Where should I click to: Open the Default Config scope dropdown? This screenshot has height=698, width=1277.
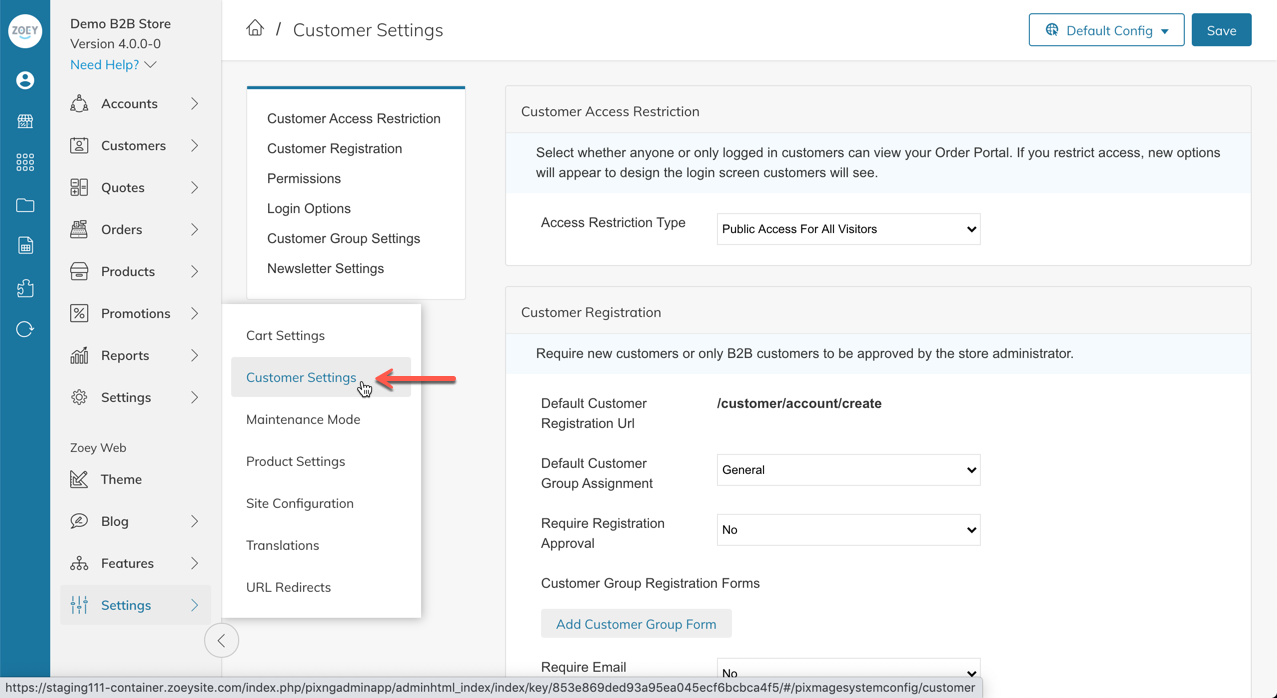pos(1106,30)
